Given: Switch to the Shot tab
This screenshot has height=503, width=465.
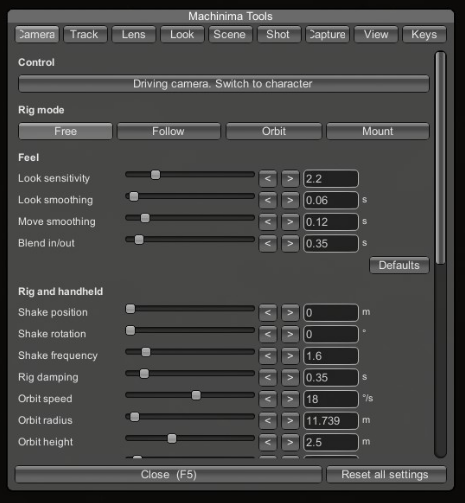Looking at the screenshot, I should pyautogui.click(x=279, y=34).
